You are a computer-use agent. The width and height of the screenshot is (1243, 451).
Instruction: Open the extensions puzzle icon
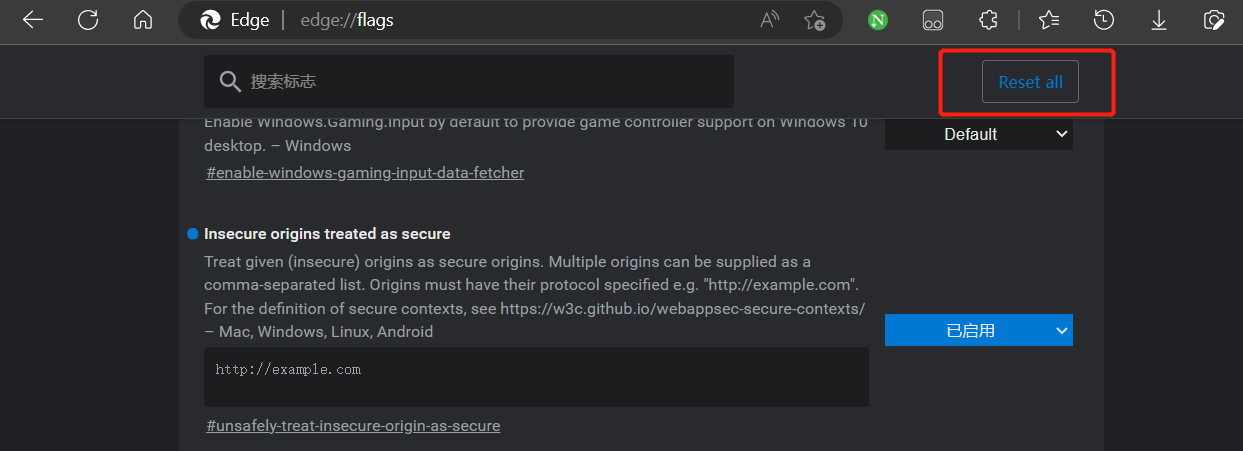tap(988, 20)
